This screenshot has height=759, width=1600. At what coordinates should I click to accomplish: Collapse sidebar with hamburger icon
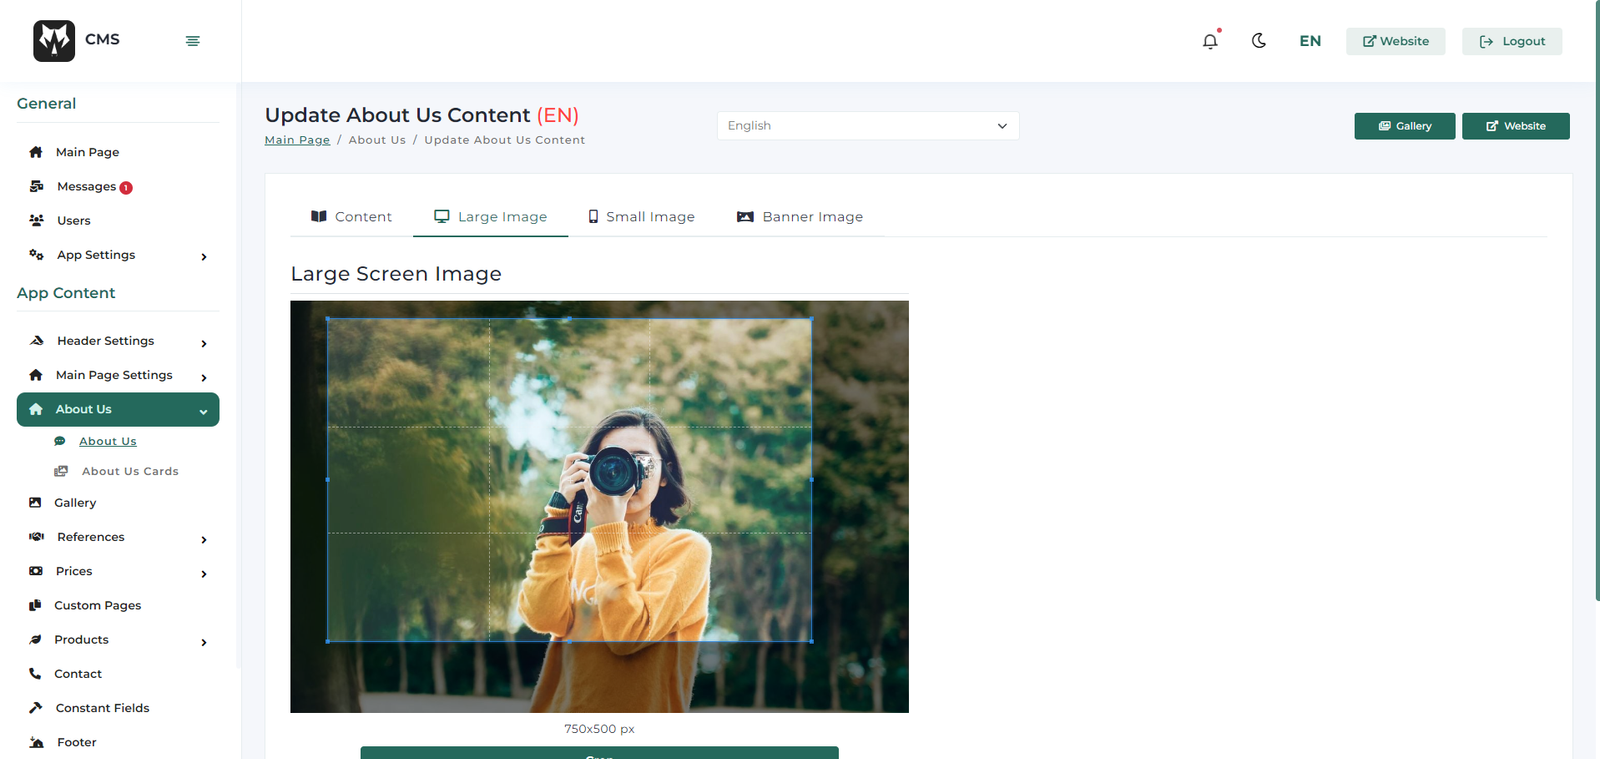(x=193, y=41)
